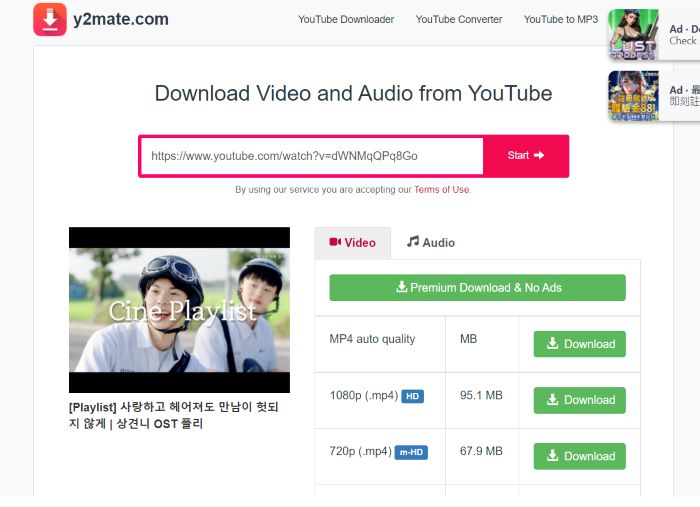The width and height of the screenshot is (700, 507).
Task: Click the pink Start button
Action: click(x=526, y=156)
